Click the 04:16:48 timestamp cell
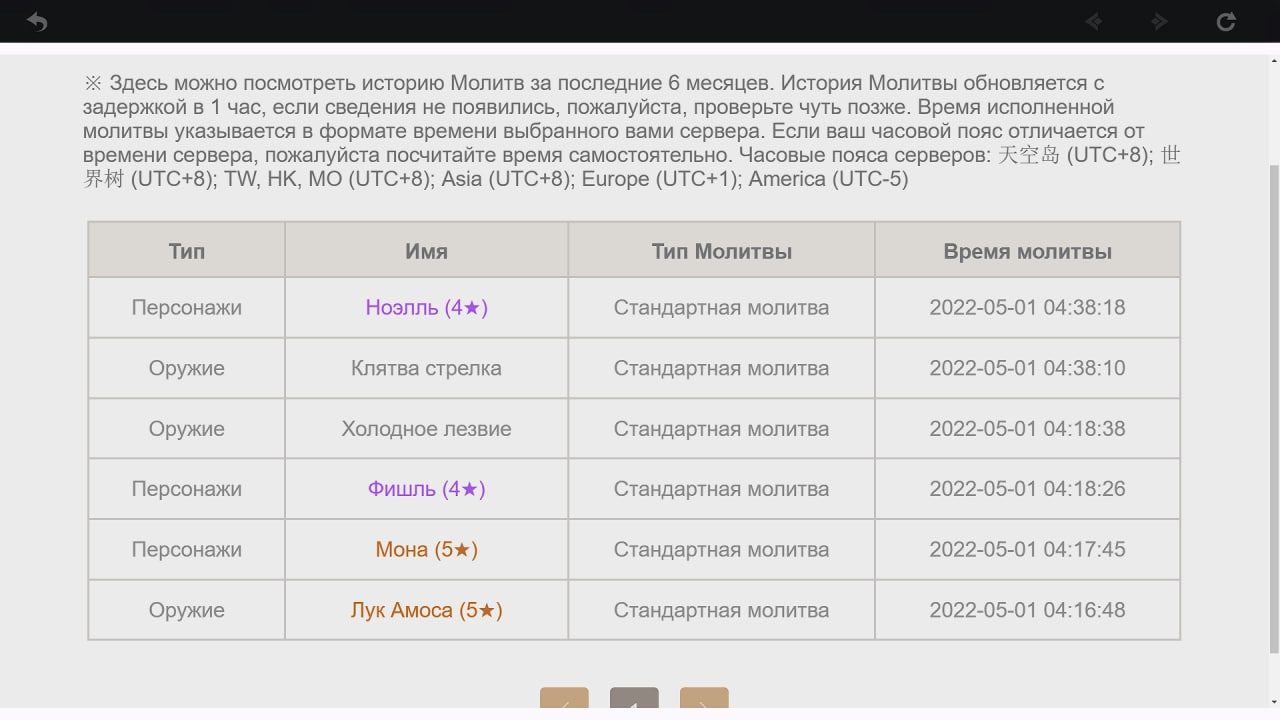This screenshot has height=720, width=1280. pyautogui.click(x=1027, y=610)
